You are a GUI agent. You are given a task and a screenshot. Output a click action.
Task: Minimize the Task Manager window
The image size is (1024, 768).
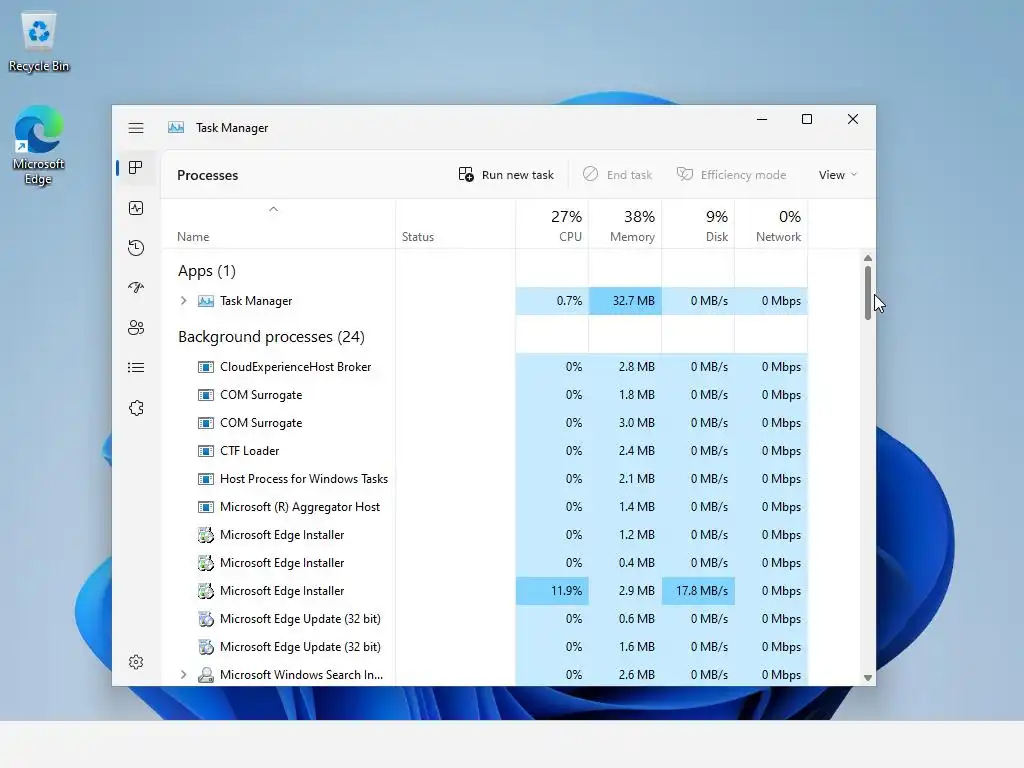[x=761, y=119]
